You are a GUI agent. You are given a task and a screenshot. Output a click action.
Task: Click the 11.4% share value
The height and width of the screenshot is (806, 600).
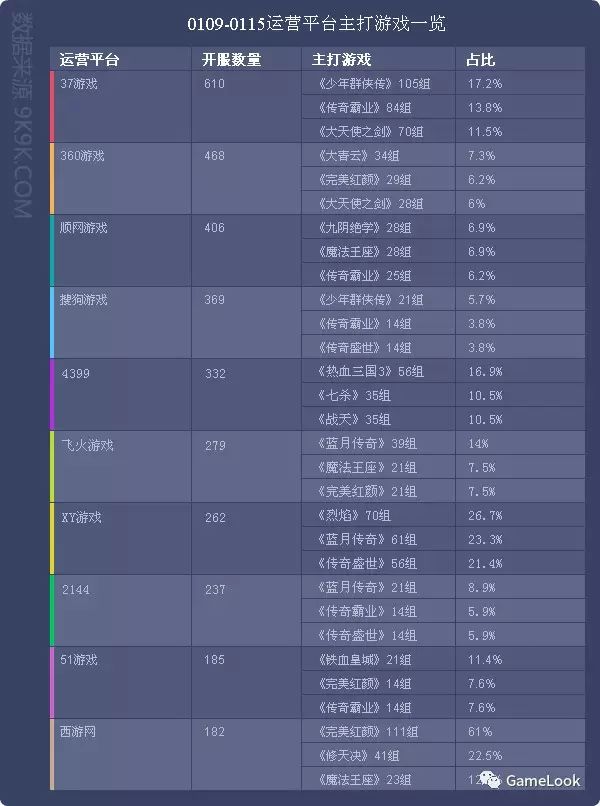[x=485, y=660]
